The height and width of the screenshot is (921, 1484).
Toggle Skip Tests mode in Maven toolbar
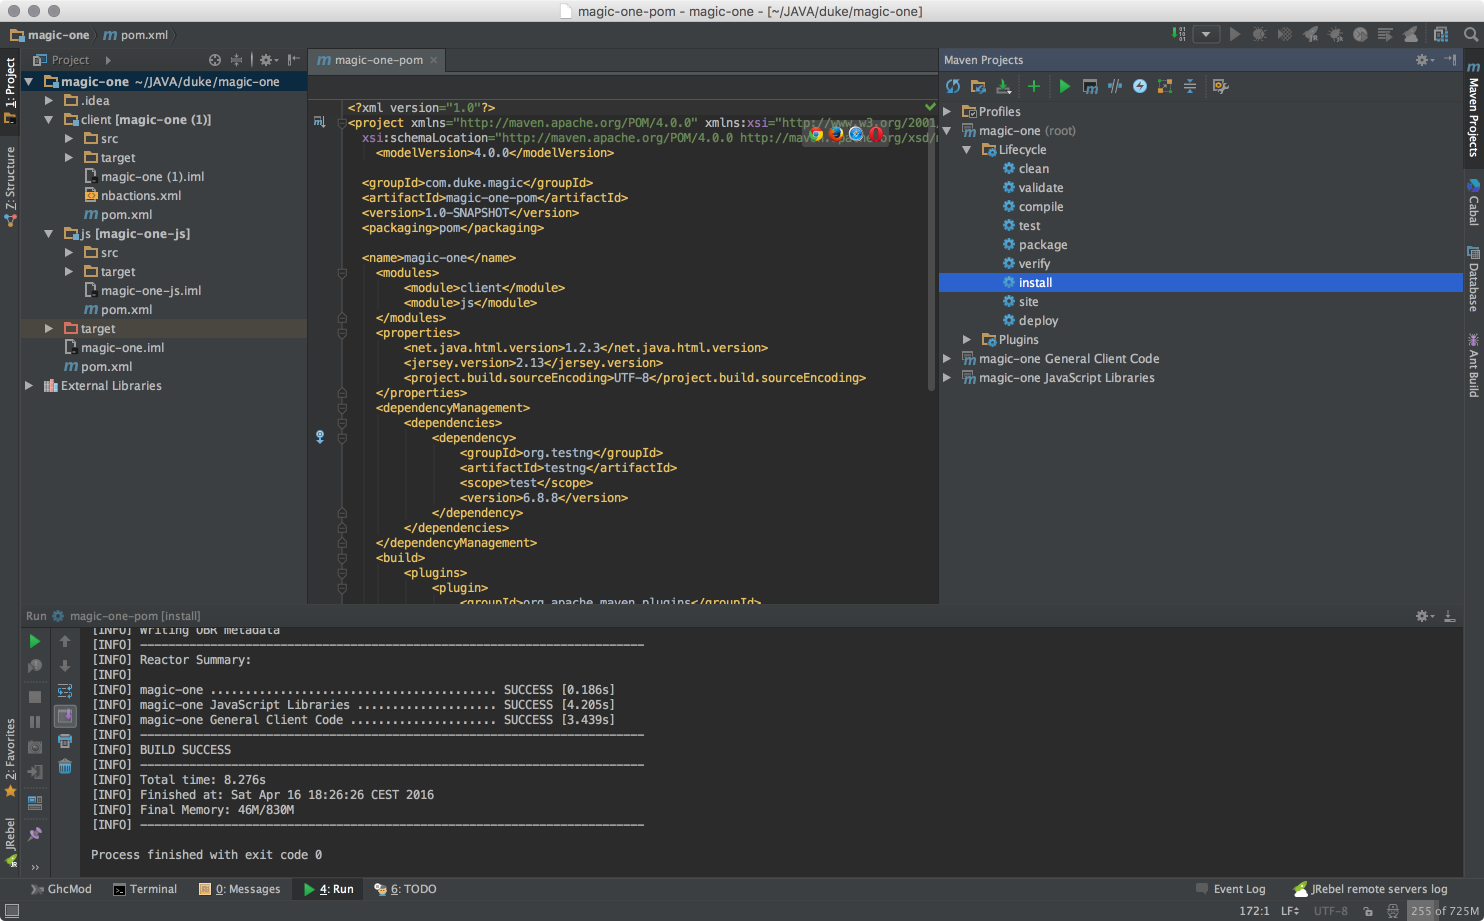coord(1140,87)
